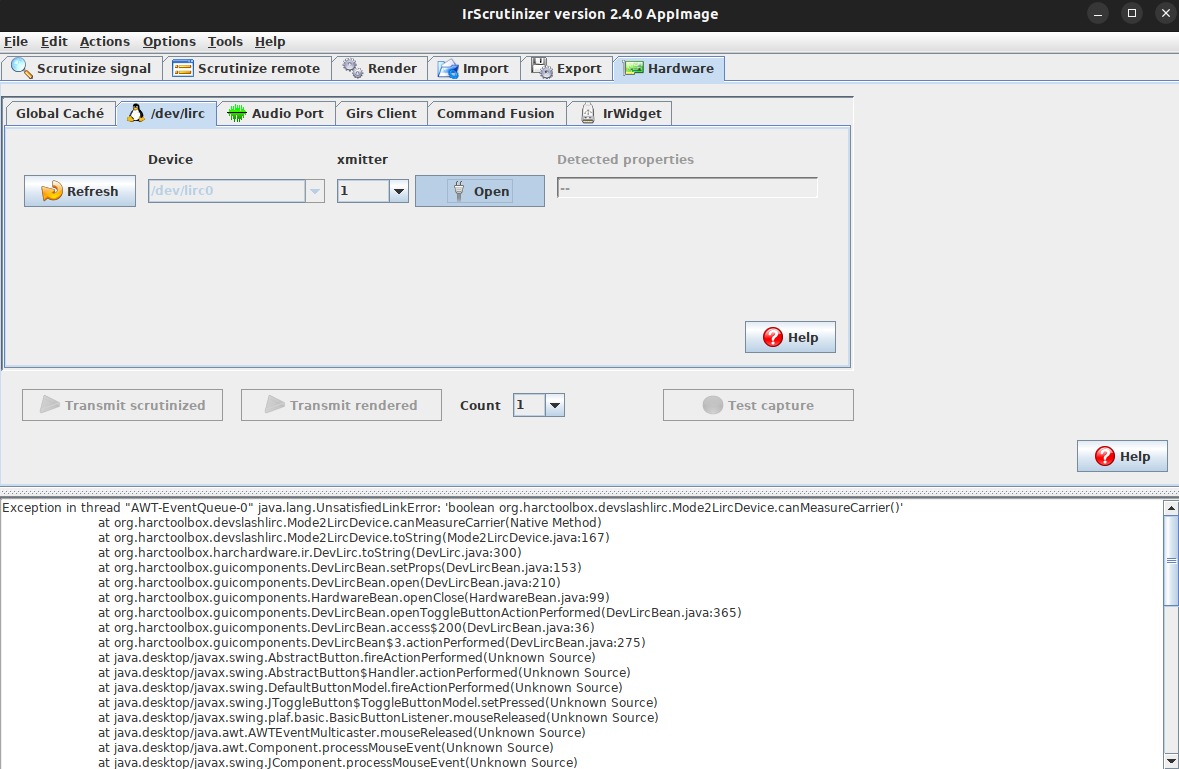
Task: Click the green Audio Port waveform icon
Action: coord(237,114)
